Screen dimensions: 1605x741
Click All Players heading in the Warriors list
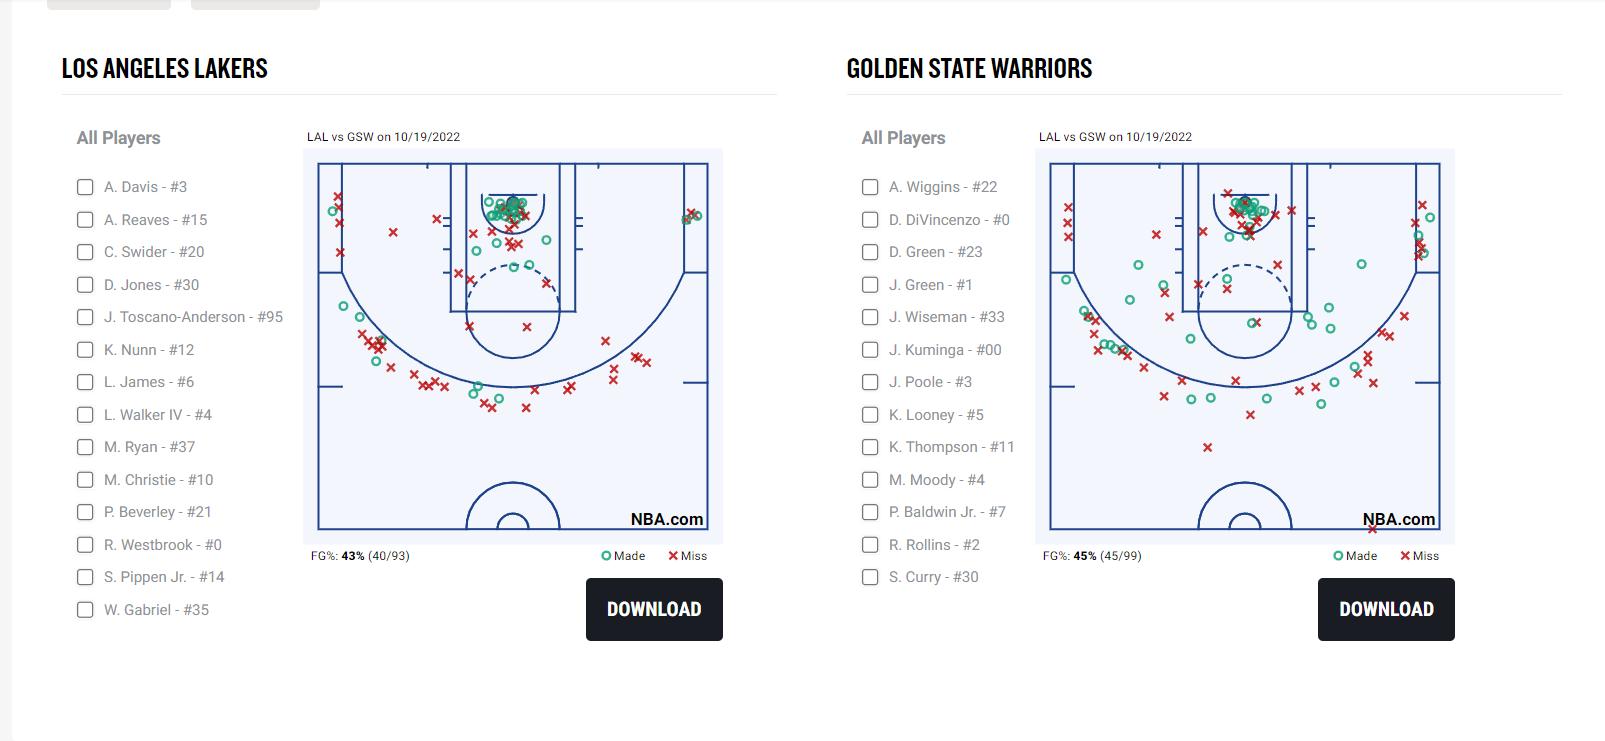point(903,138)
